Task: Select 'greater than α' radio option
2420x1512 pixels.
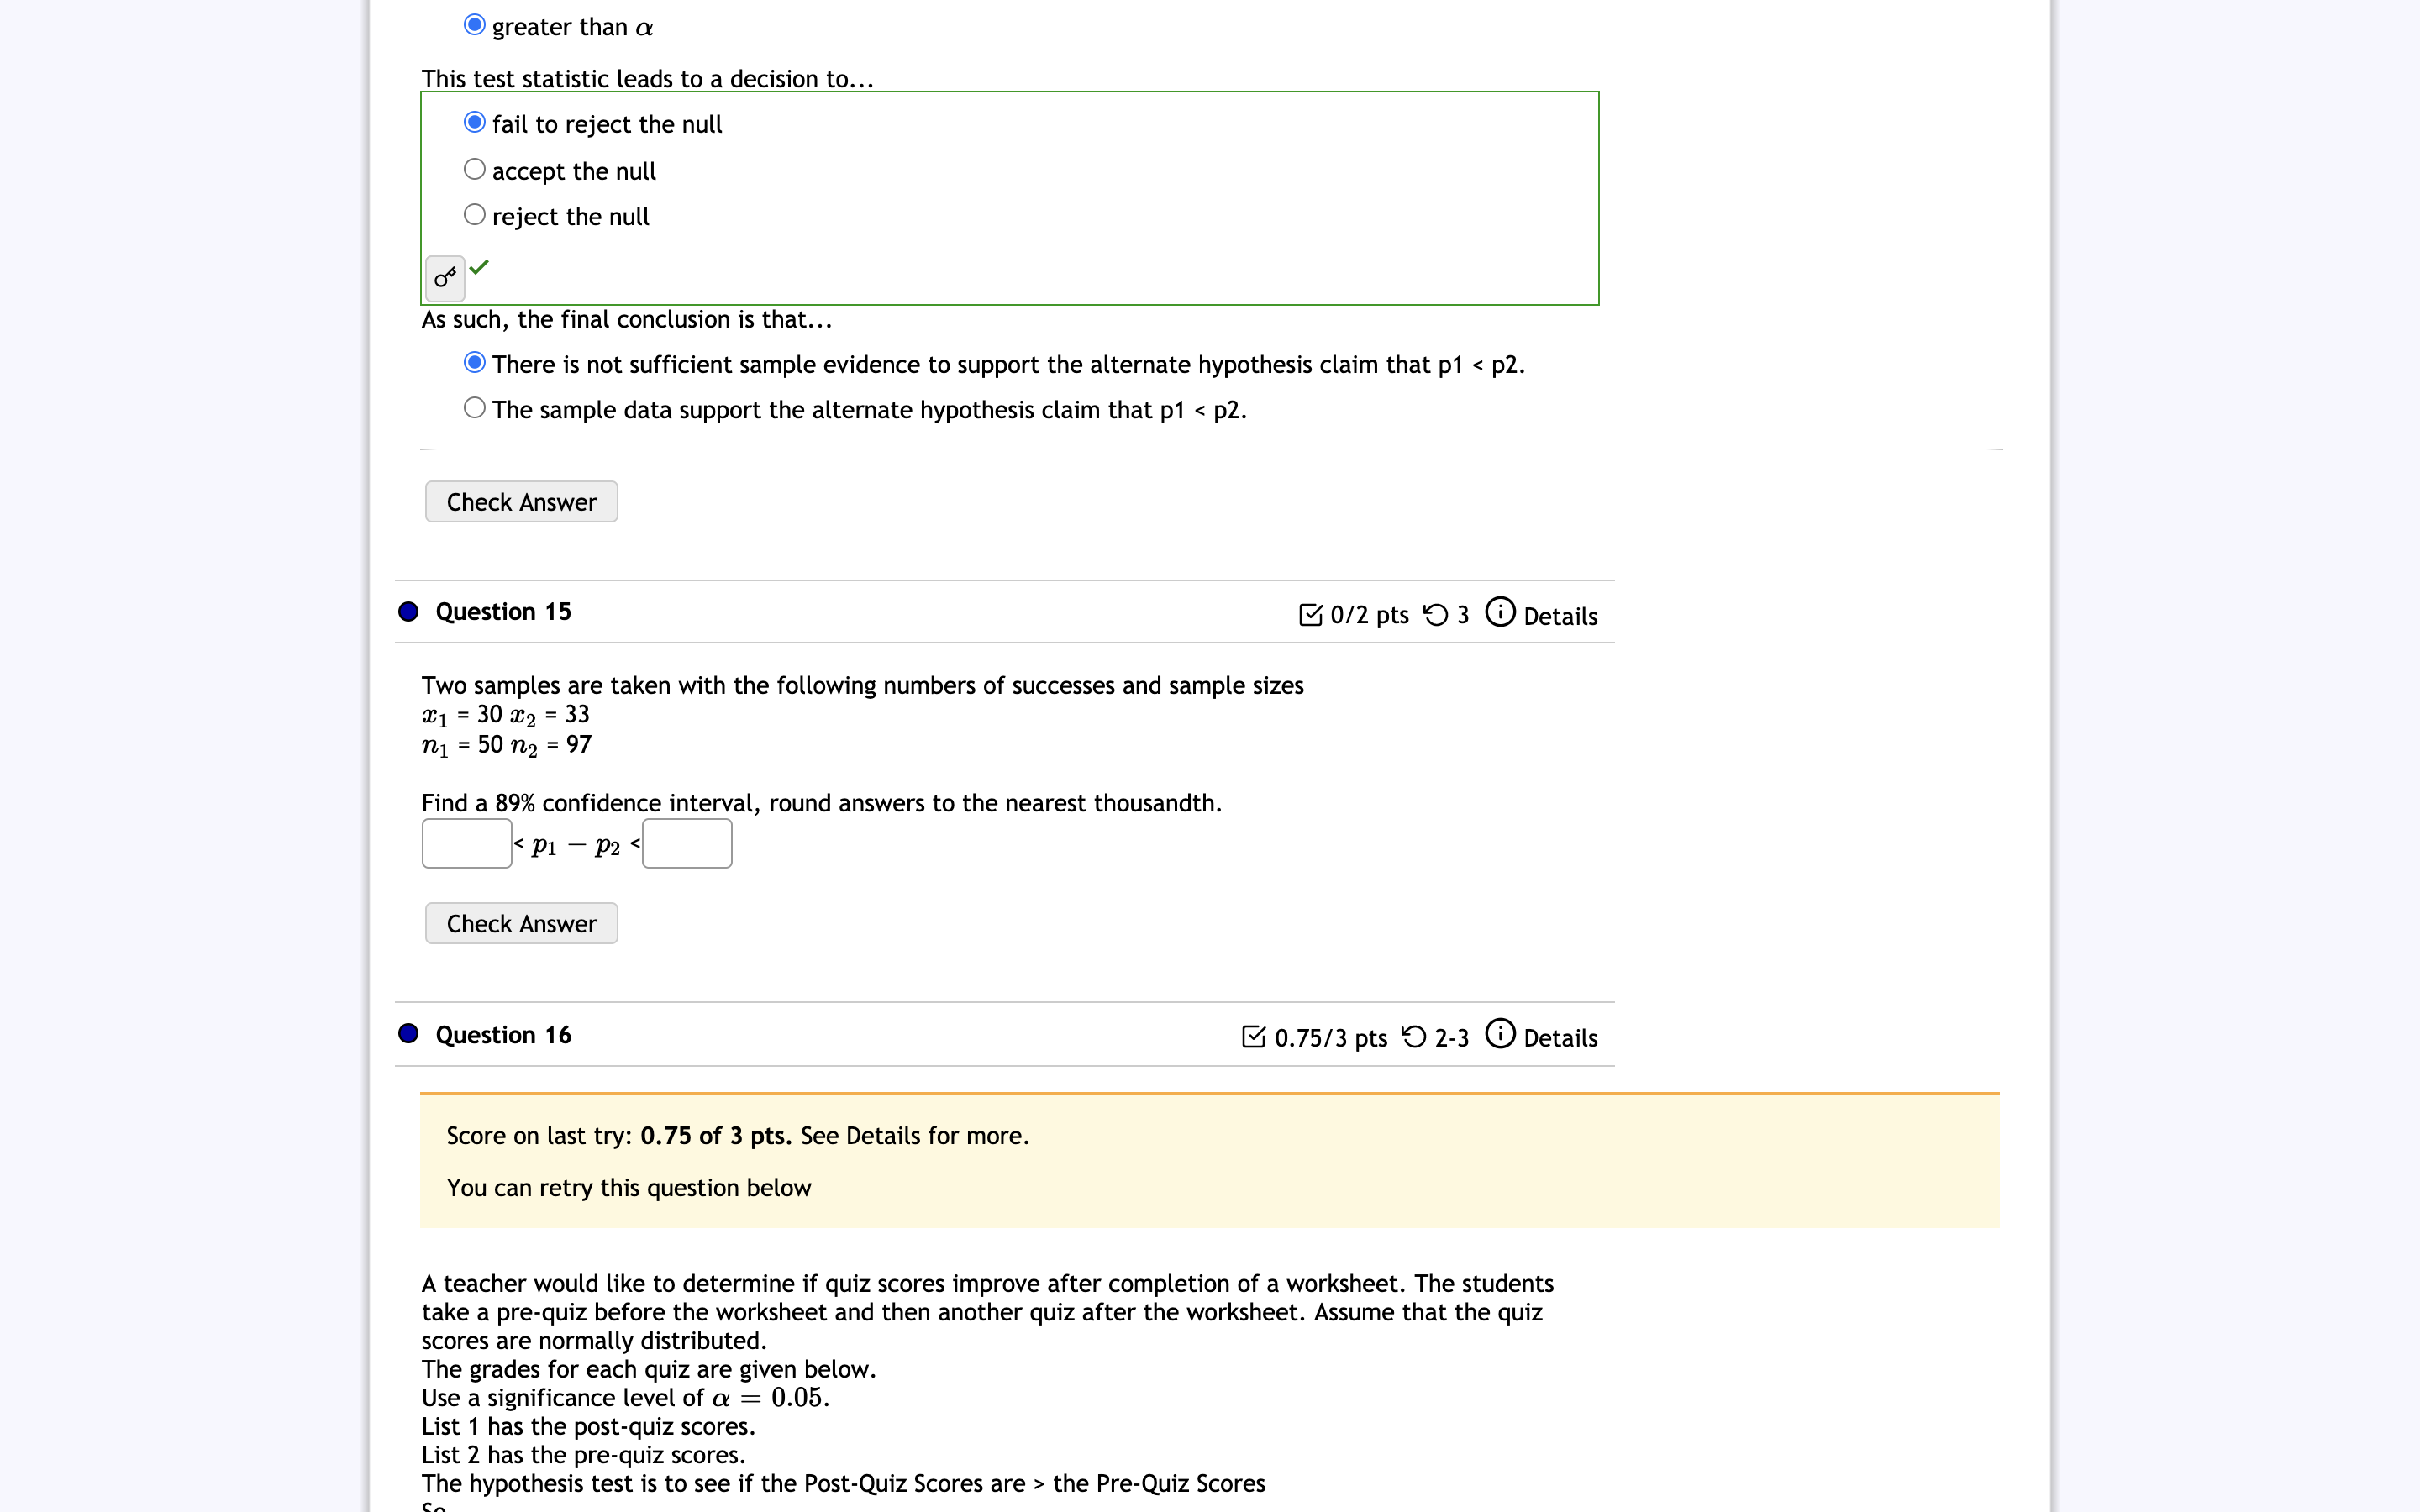Action: [x=475, y=25]
